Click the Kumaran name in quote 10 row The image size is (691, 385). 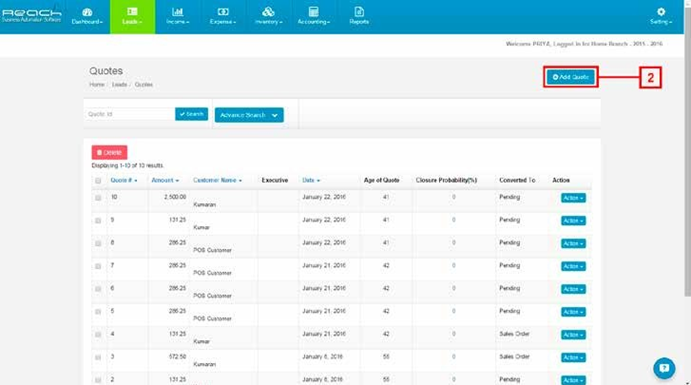(x=204, y=205)
